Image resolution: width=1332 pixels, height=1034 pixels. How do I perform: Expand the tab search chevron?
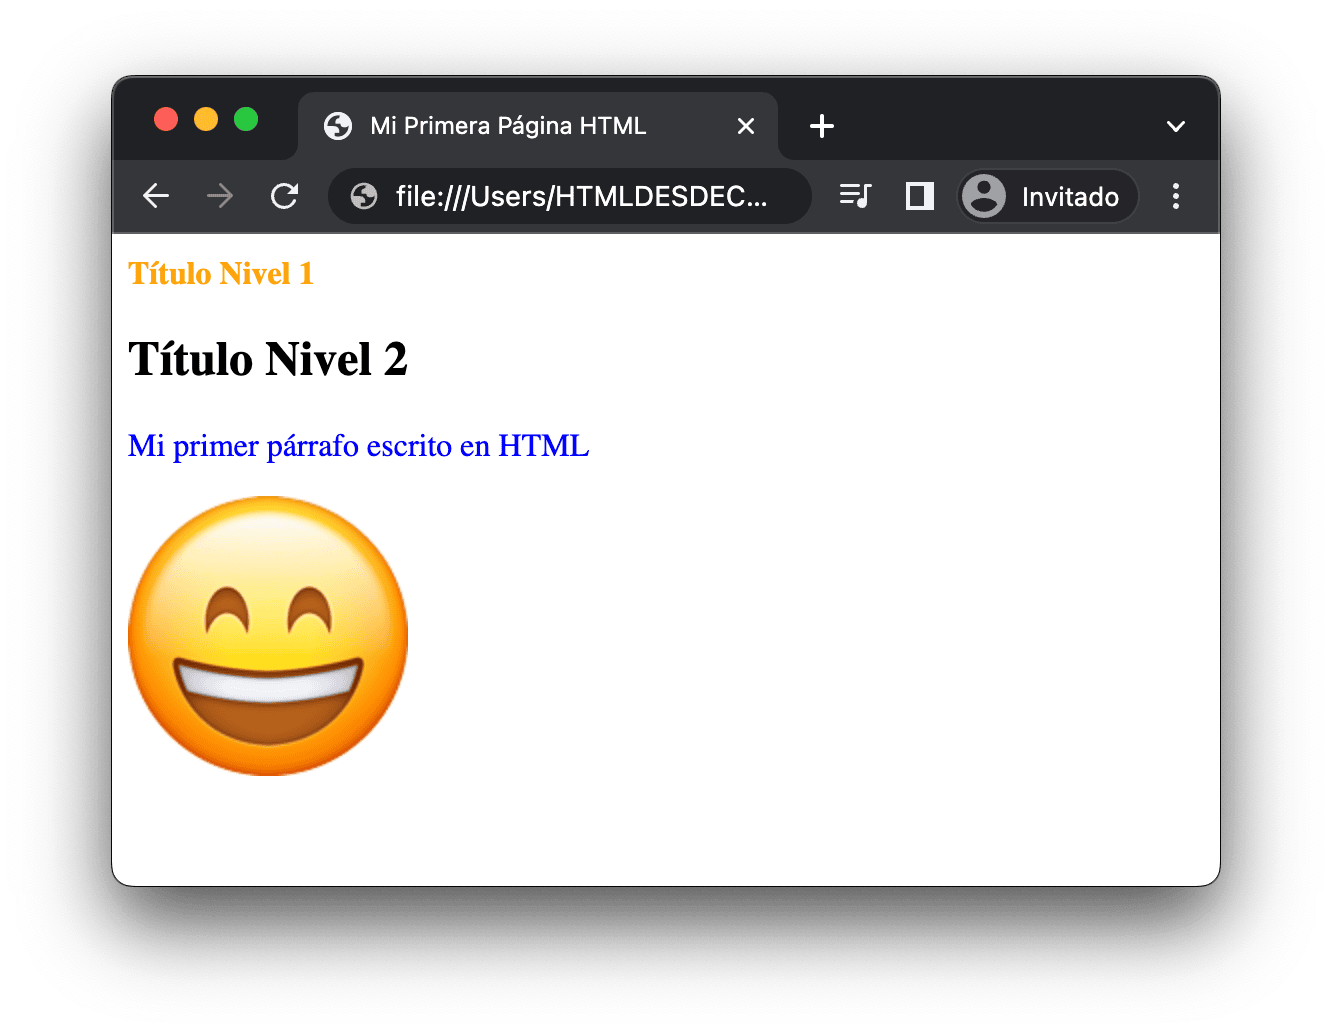tap(1176, 126)
